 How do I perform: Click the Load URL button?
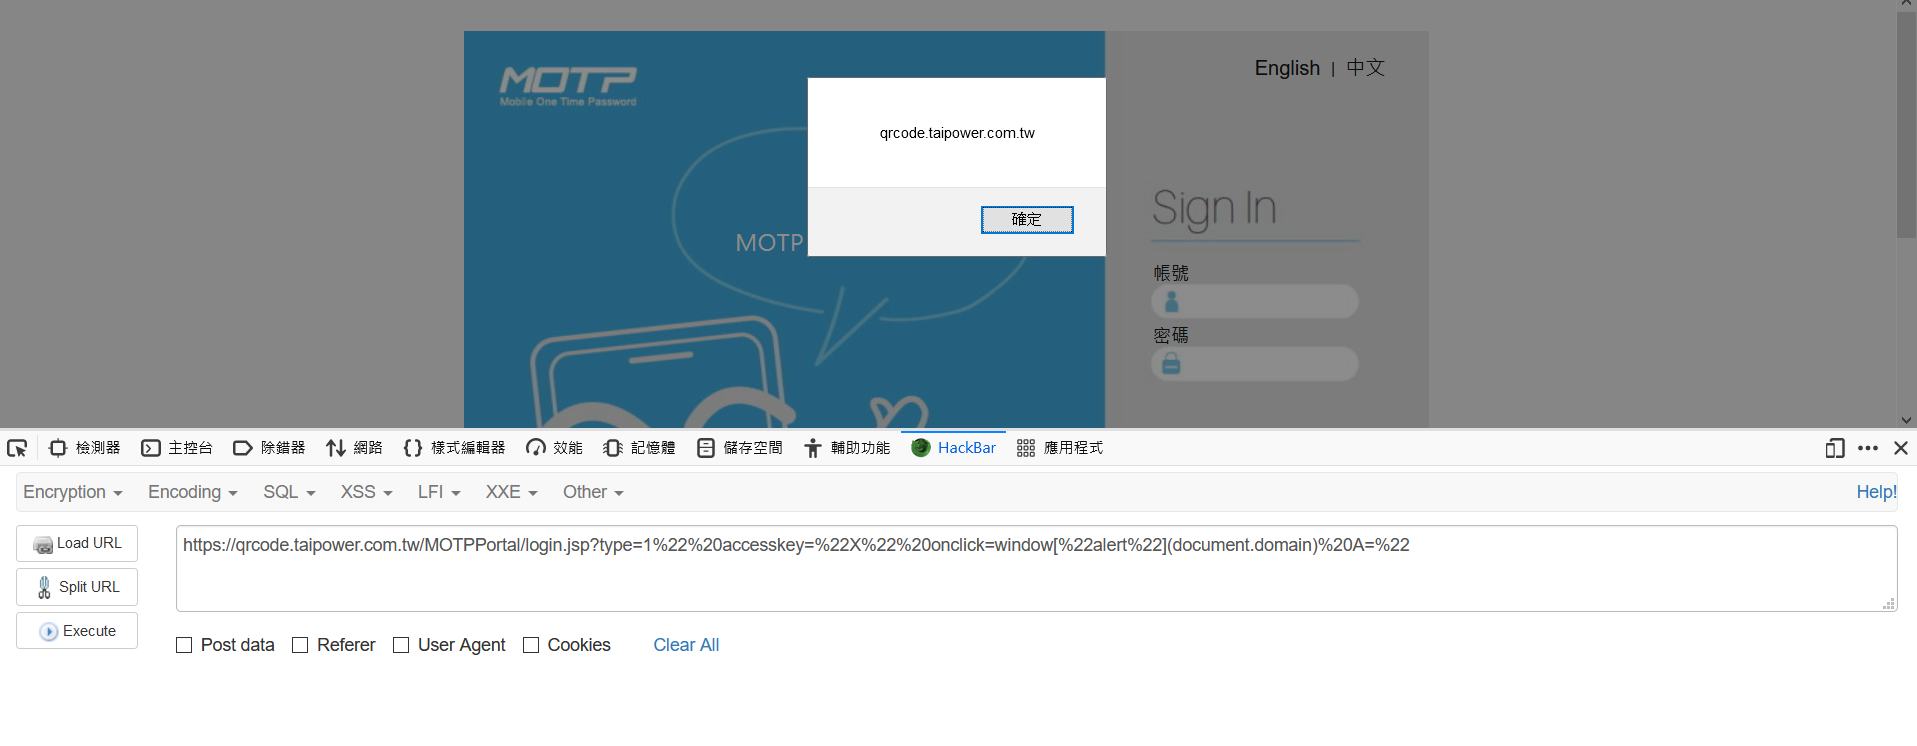tap(77, 543)
